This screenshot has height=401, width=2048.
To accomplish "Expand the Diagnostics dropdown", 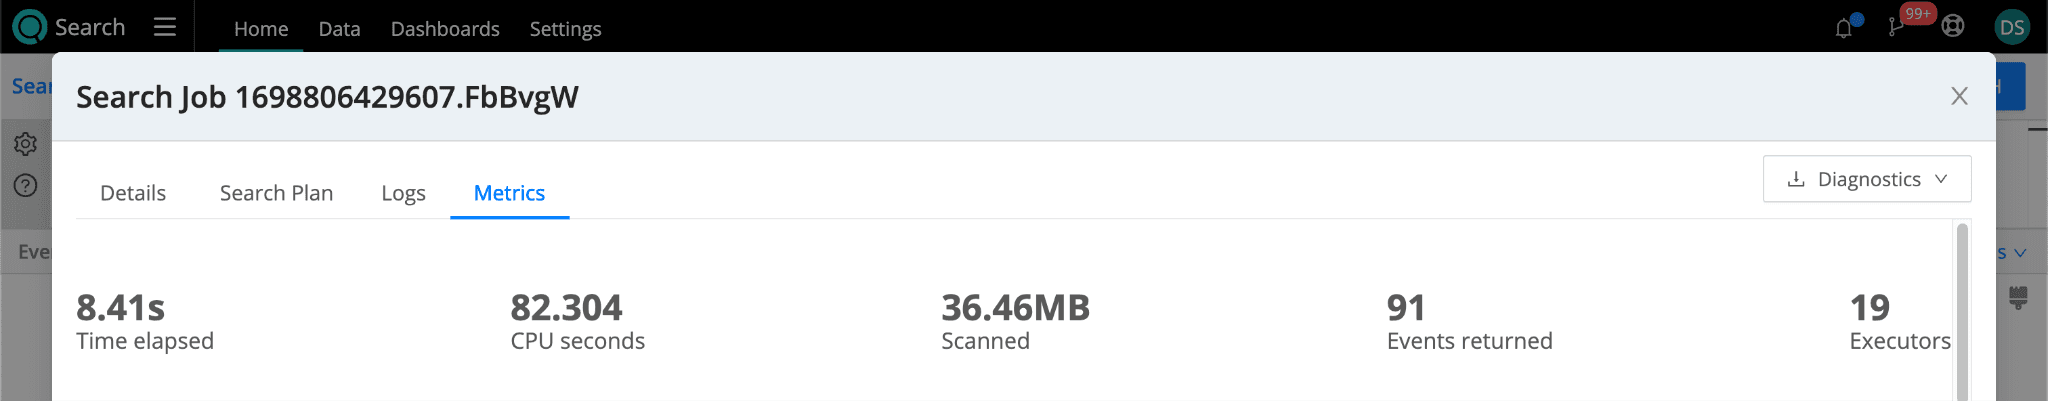I will [1867, 179].
